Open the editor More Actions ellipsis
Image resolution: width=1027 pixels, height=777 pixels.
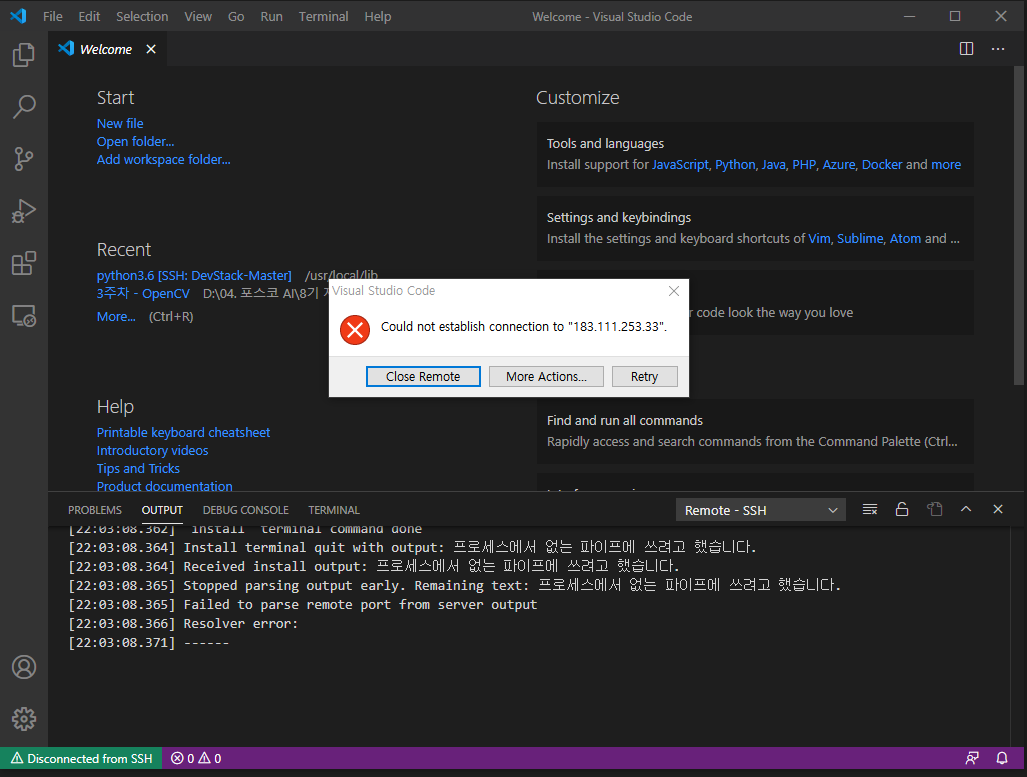[998, 49]
